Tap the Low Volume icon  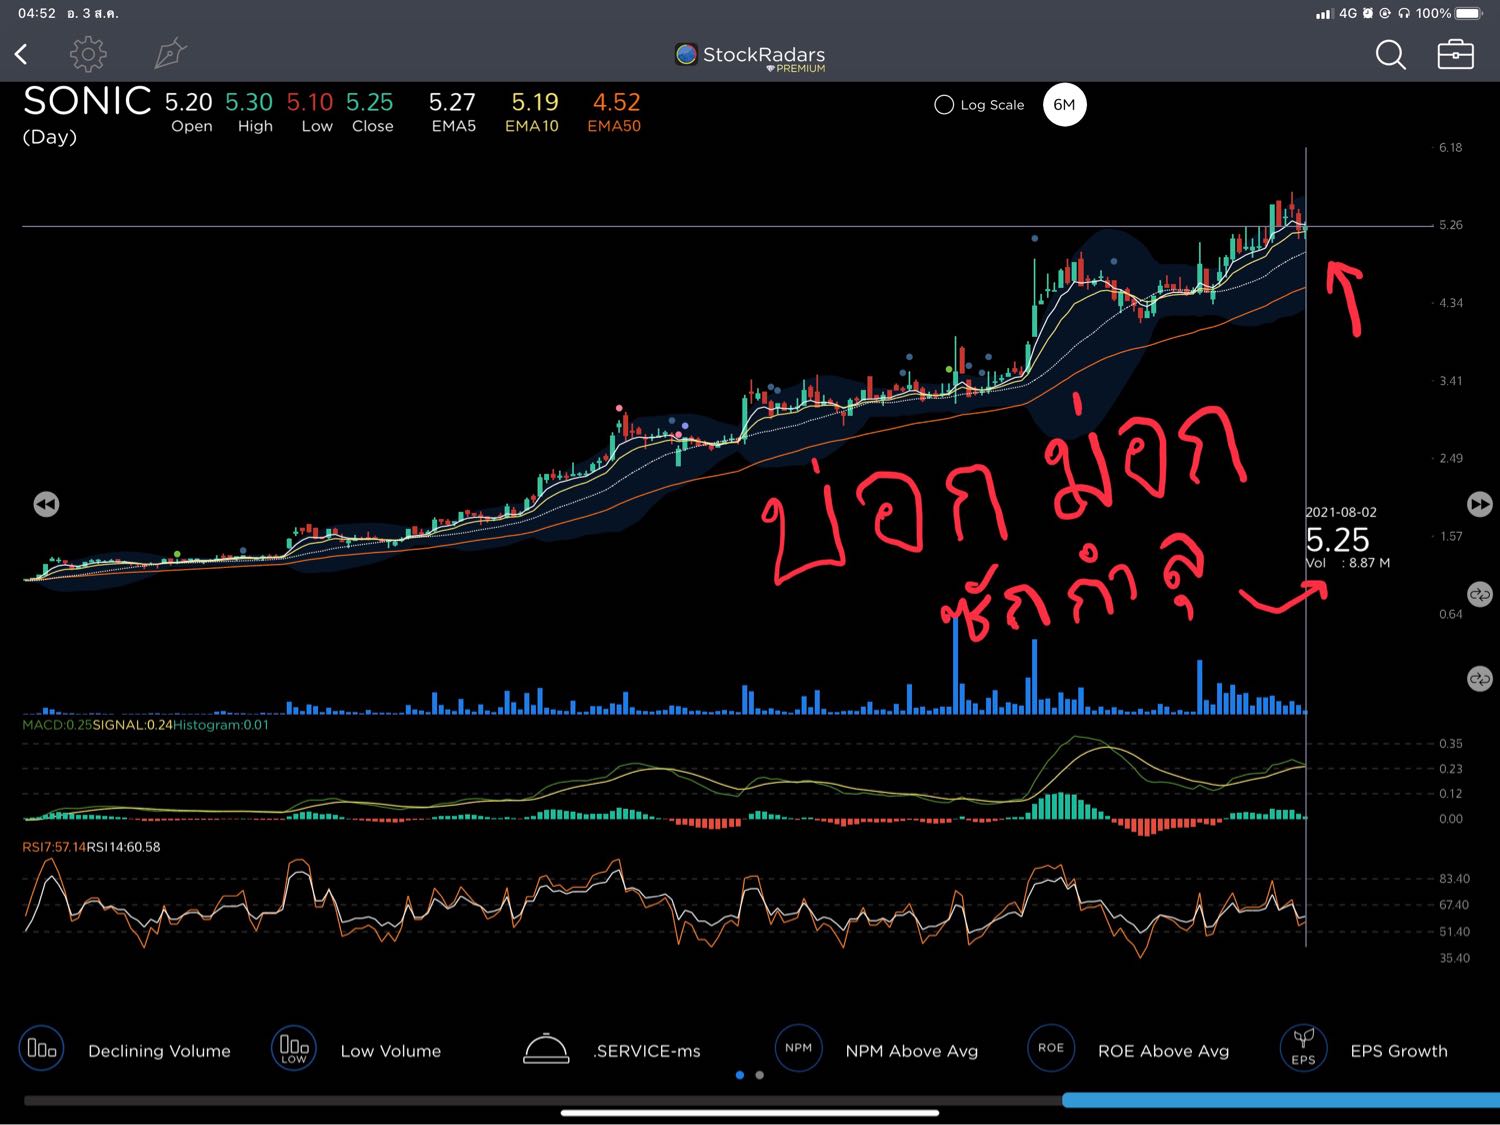tap(293, 1049)
